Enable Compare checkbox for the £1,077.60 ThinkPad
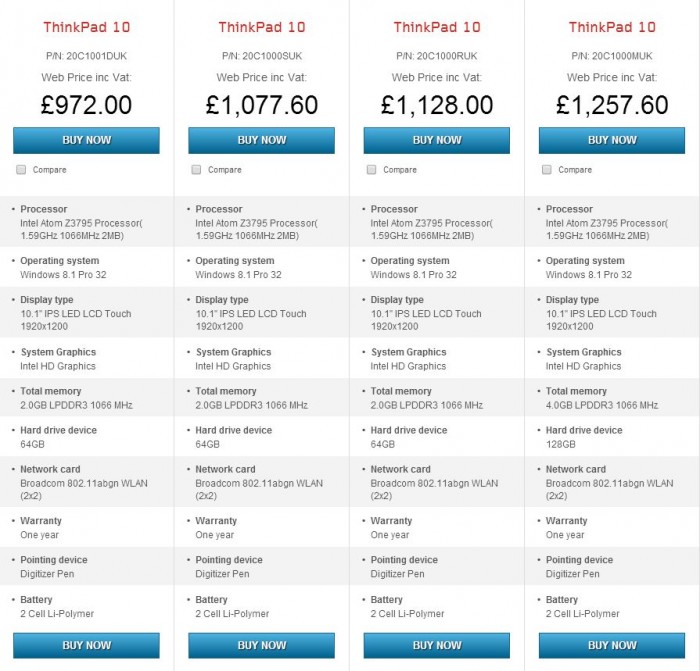 [x=197, y=170]
